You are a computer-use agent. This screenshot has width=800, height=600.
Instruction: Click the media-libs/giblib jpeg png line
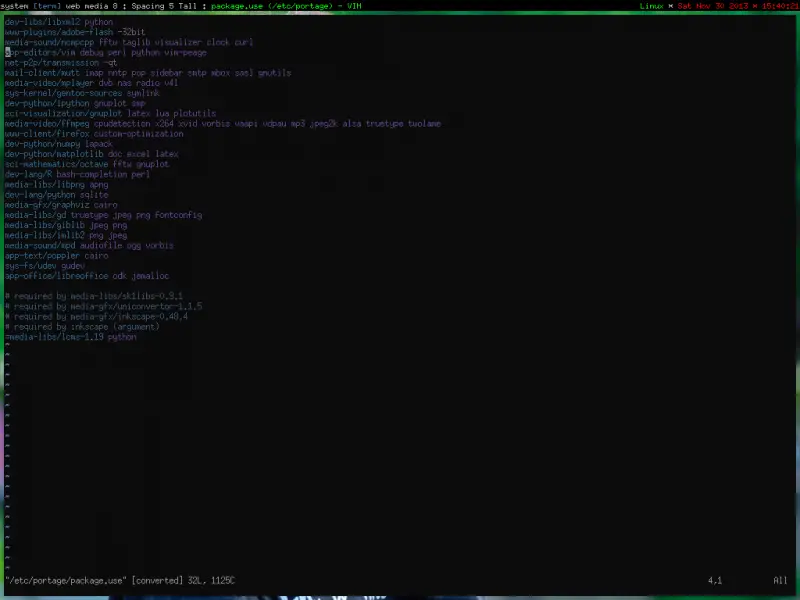click(66, 225)
